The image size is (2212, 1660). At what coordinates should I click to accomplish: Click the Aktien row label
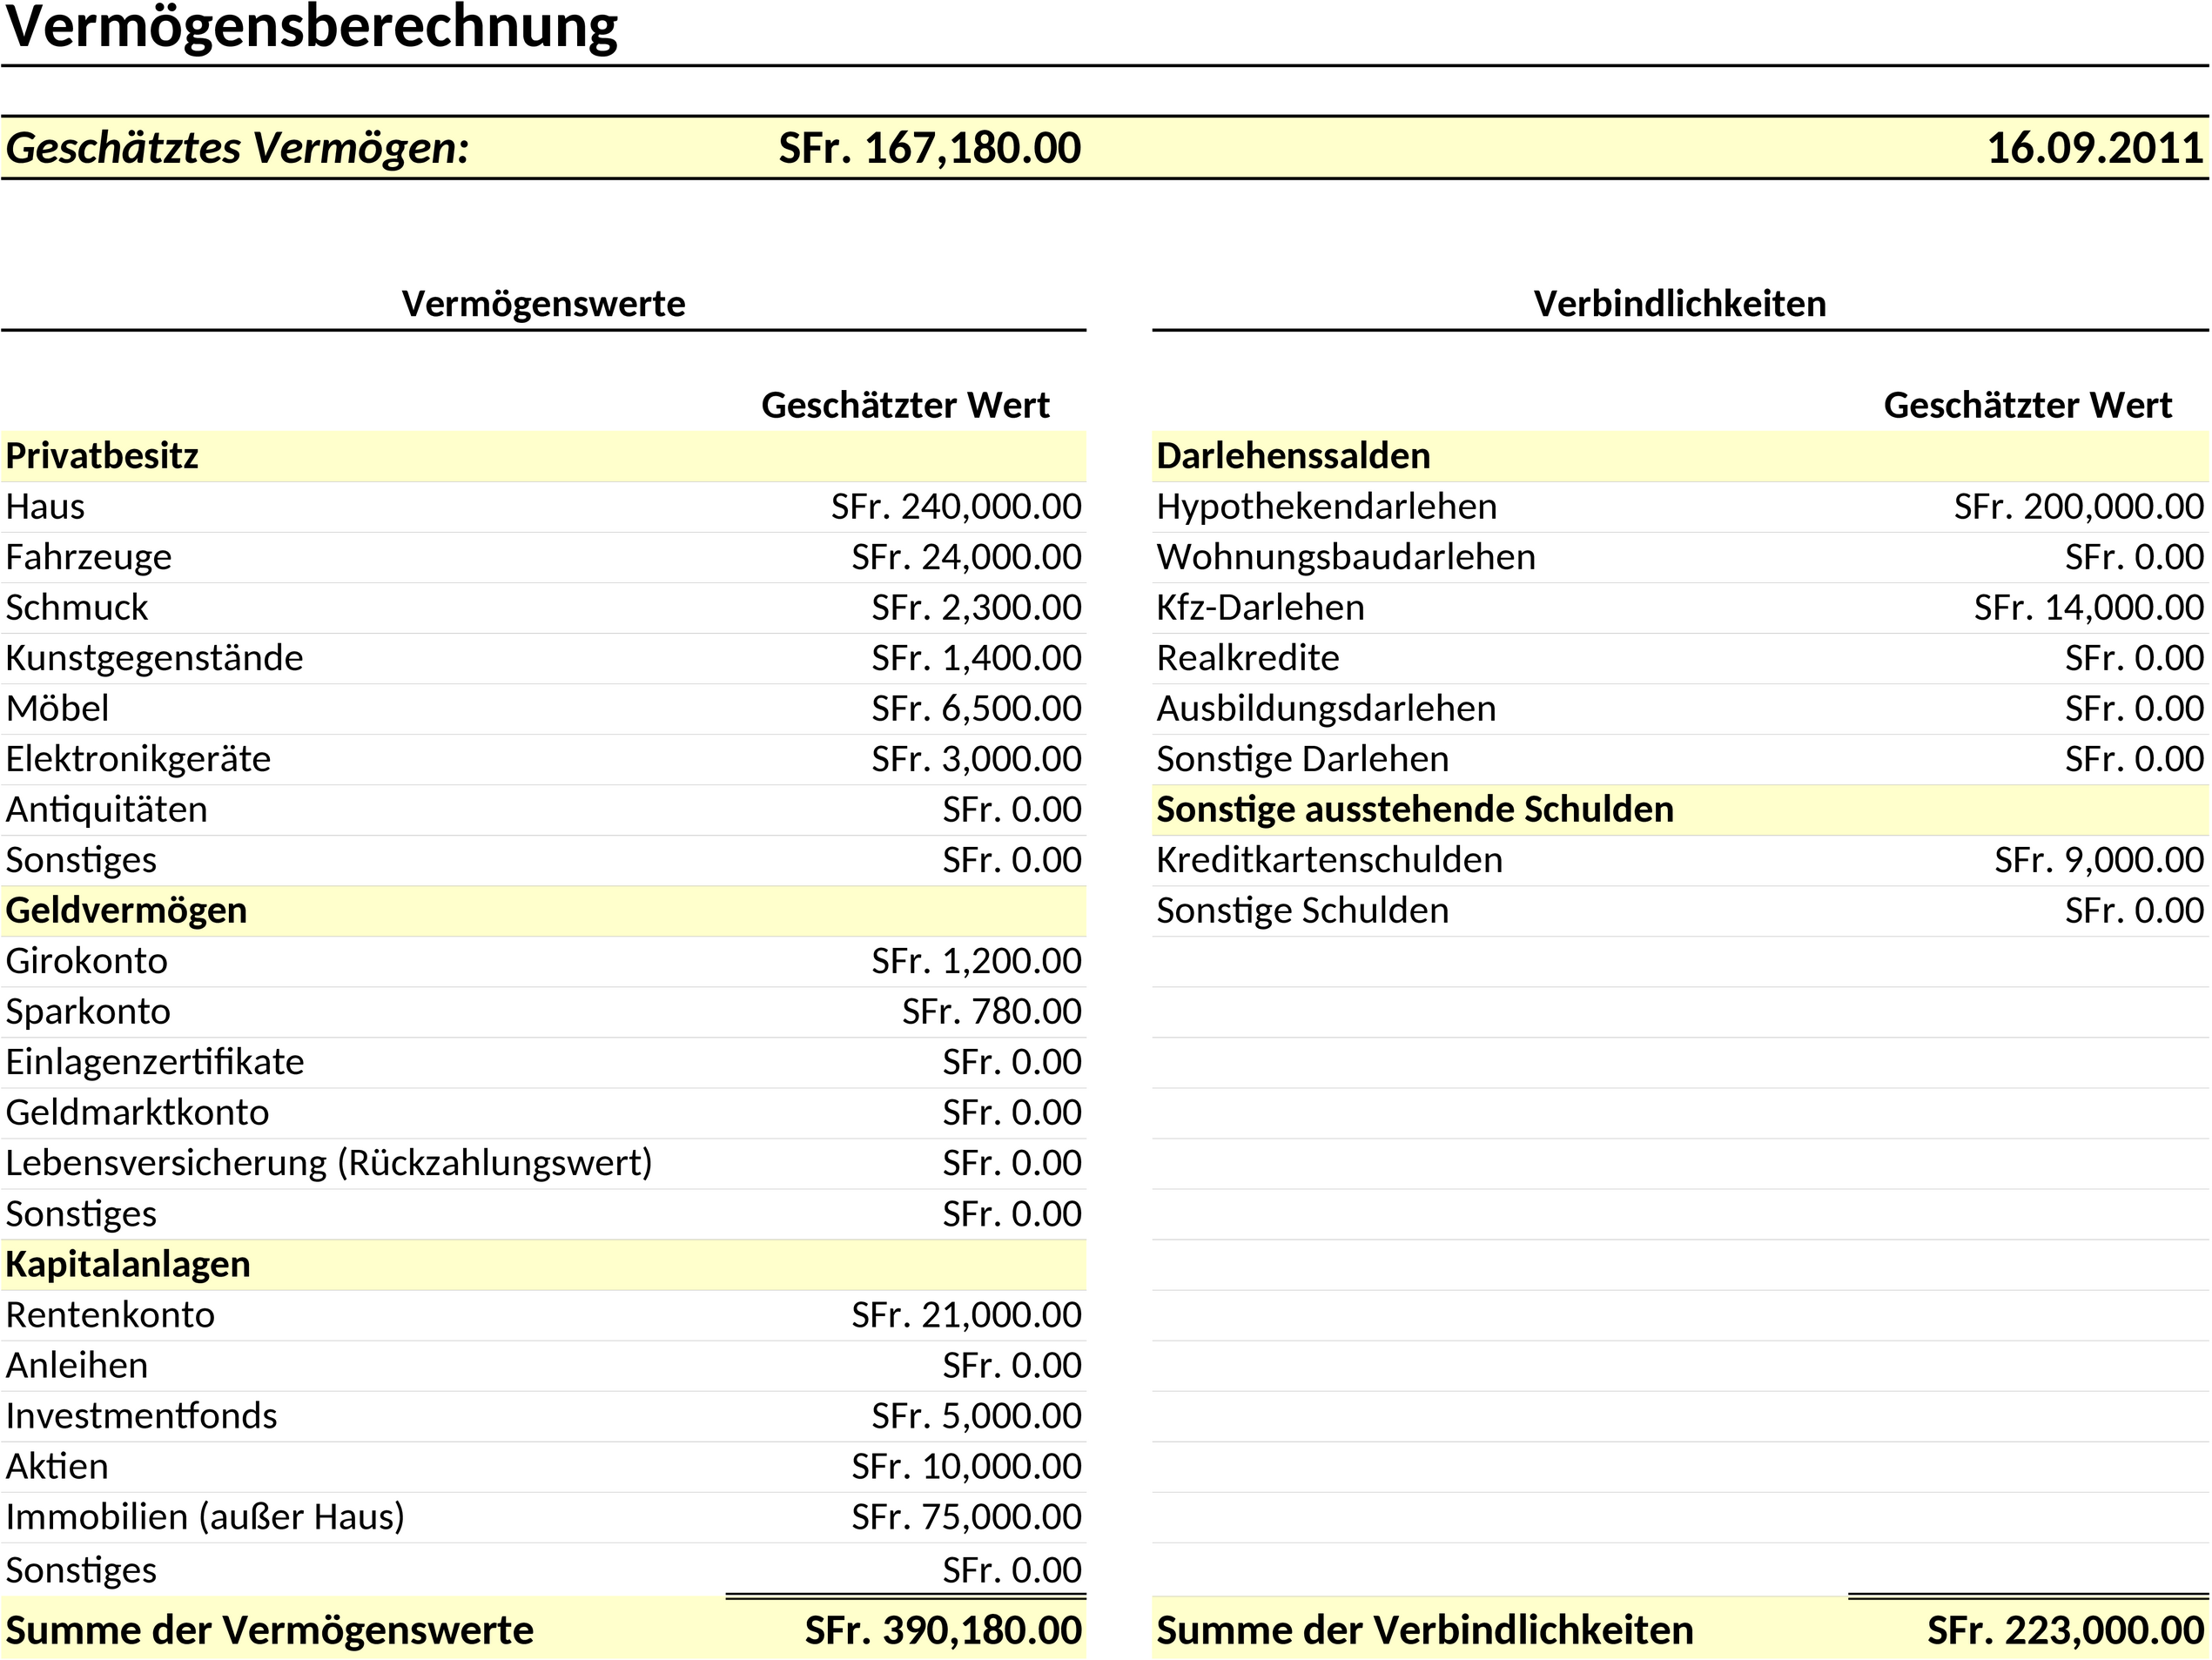[x=57, y=1467]
